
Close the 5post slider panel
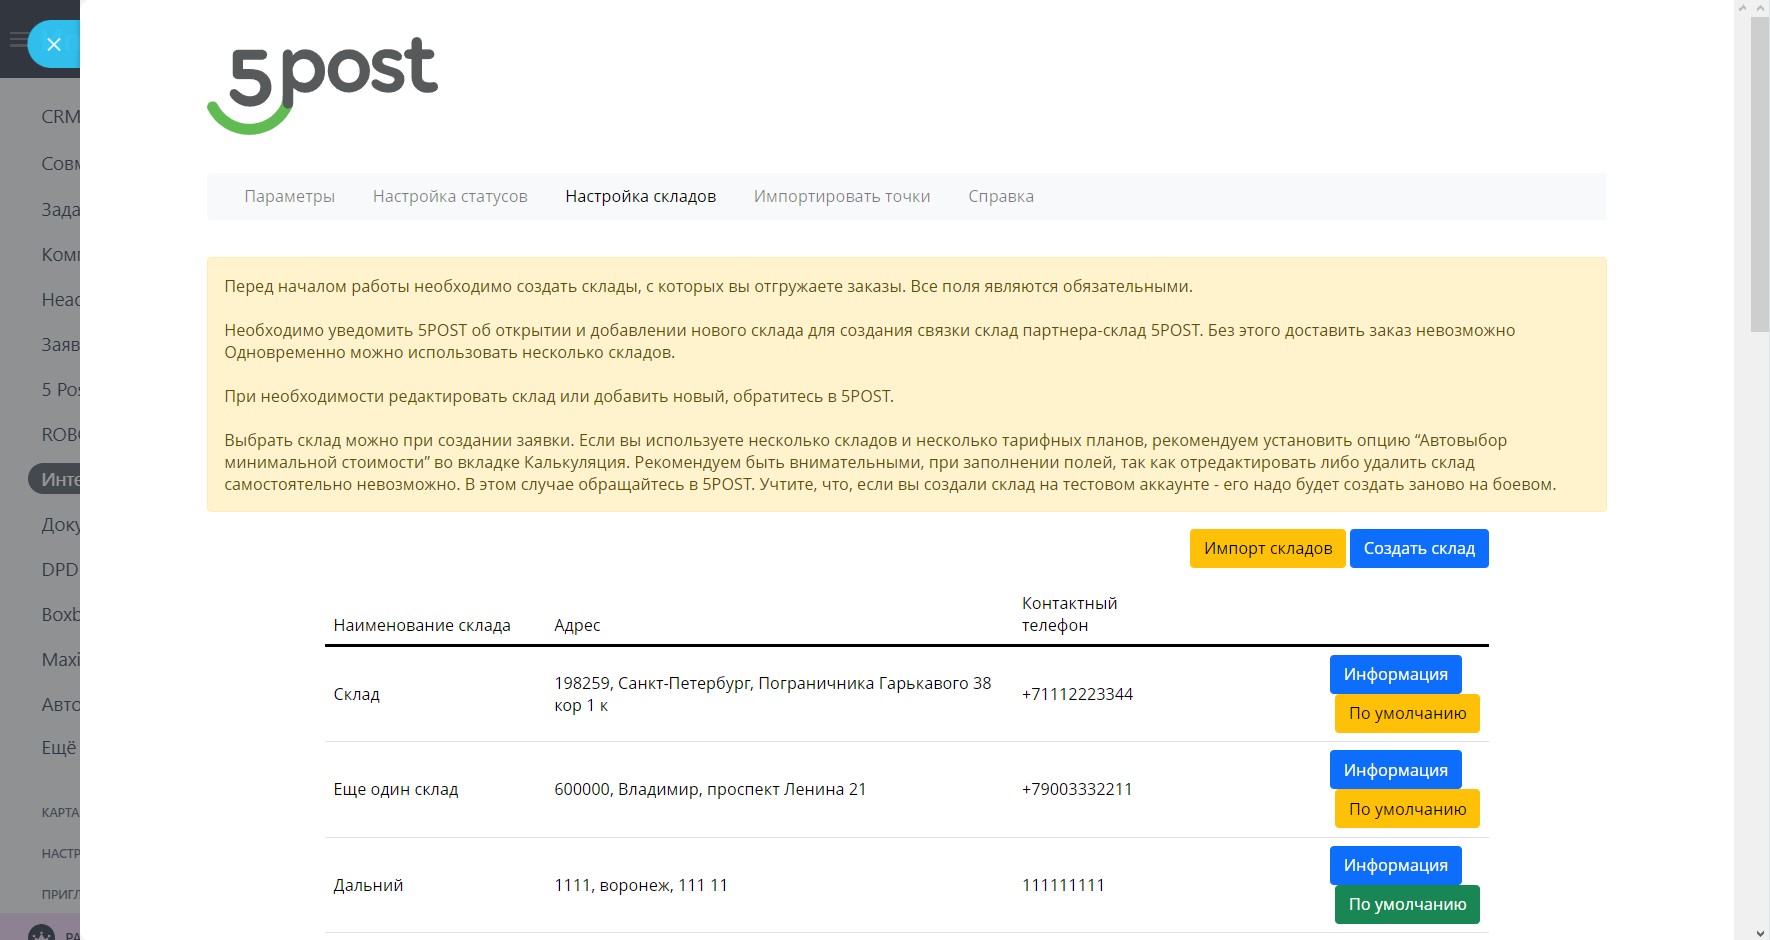point(53,44)
